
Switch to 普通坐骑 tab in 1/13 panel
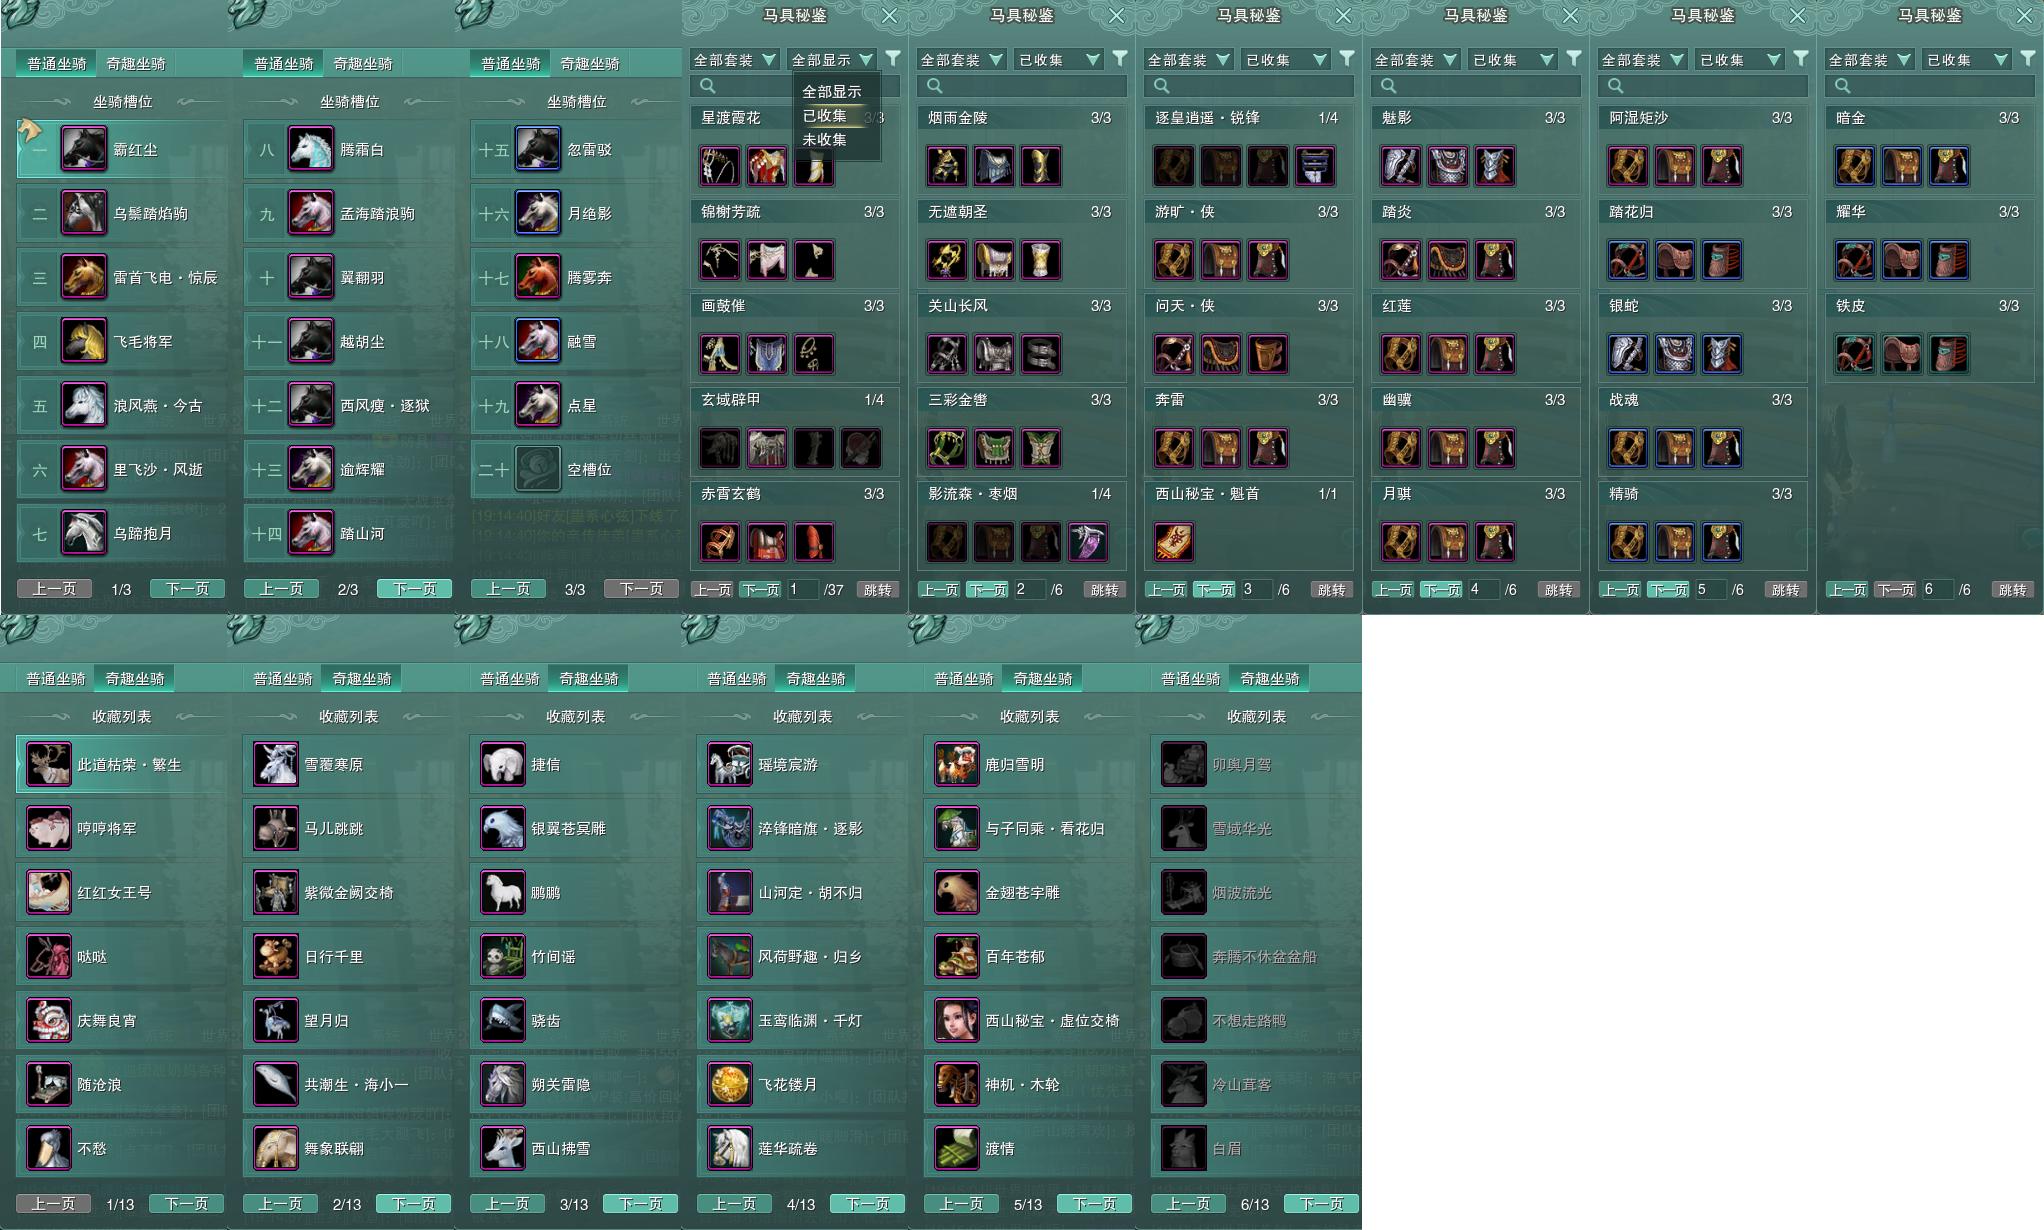tap(56, 678)
